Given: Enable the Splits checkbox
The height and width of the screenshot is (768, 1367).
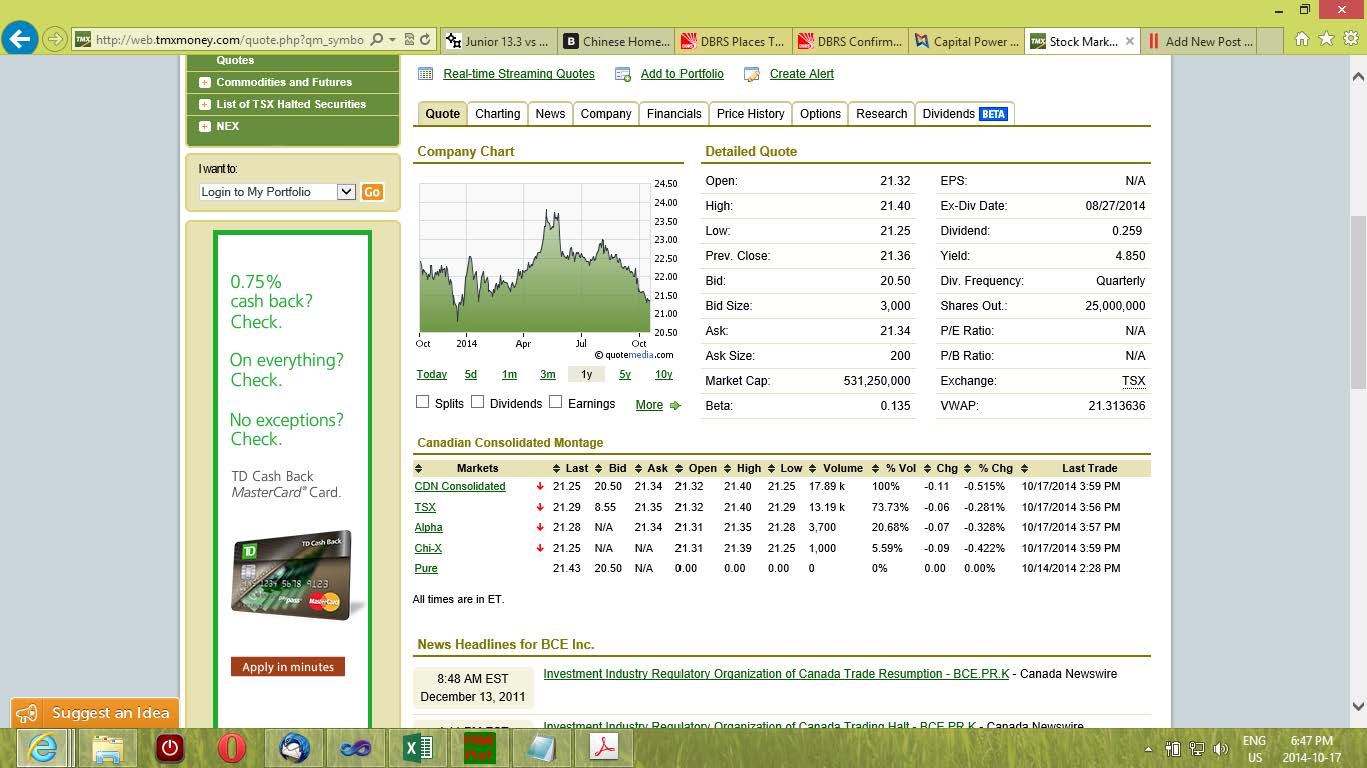Looking at the screenshot, I should pyautogui.click(x=423, y=402).
